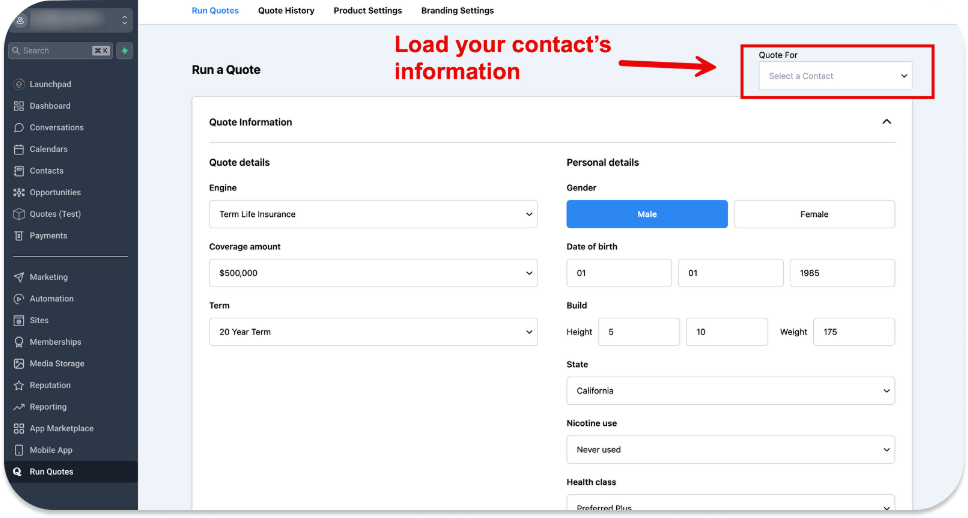Viewport: 968px width, 518px height.
Task: Click the Calendars icon
Action: (19, 149)
